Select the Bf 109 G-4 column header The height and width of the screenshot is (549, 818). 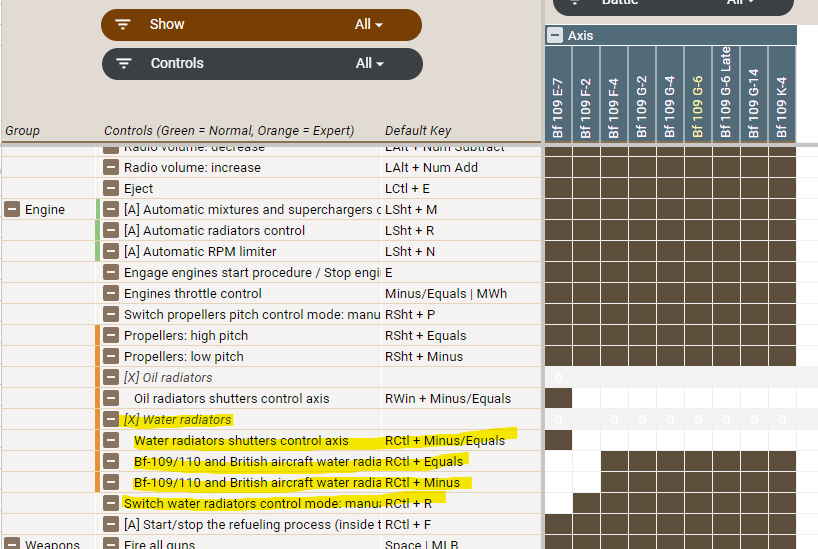[x=670, y=94]
